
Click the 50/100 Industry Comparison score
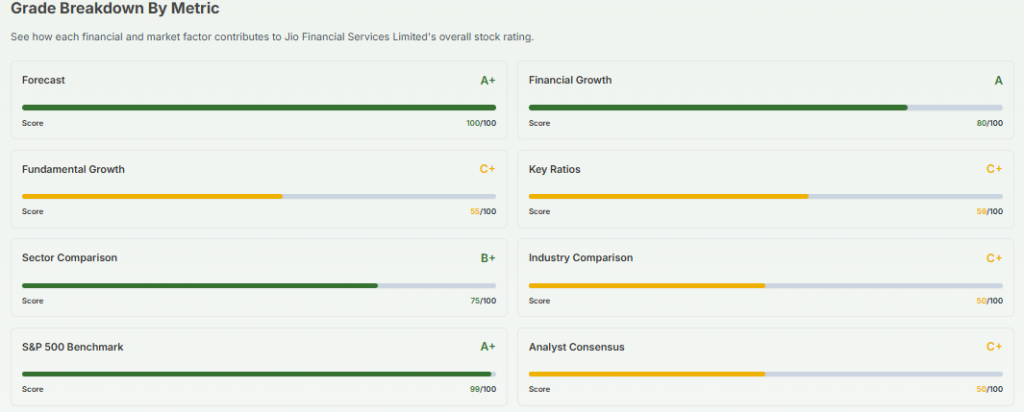point(990,301)
